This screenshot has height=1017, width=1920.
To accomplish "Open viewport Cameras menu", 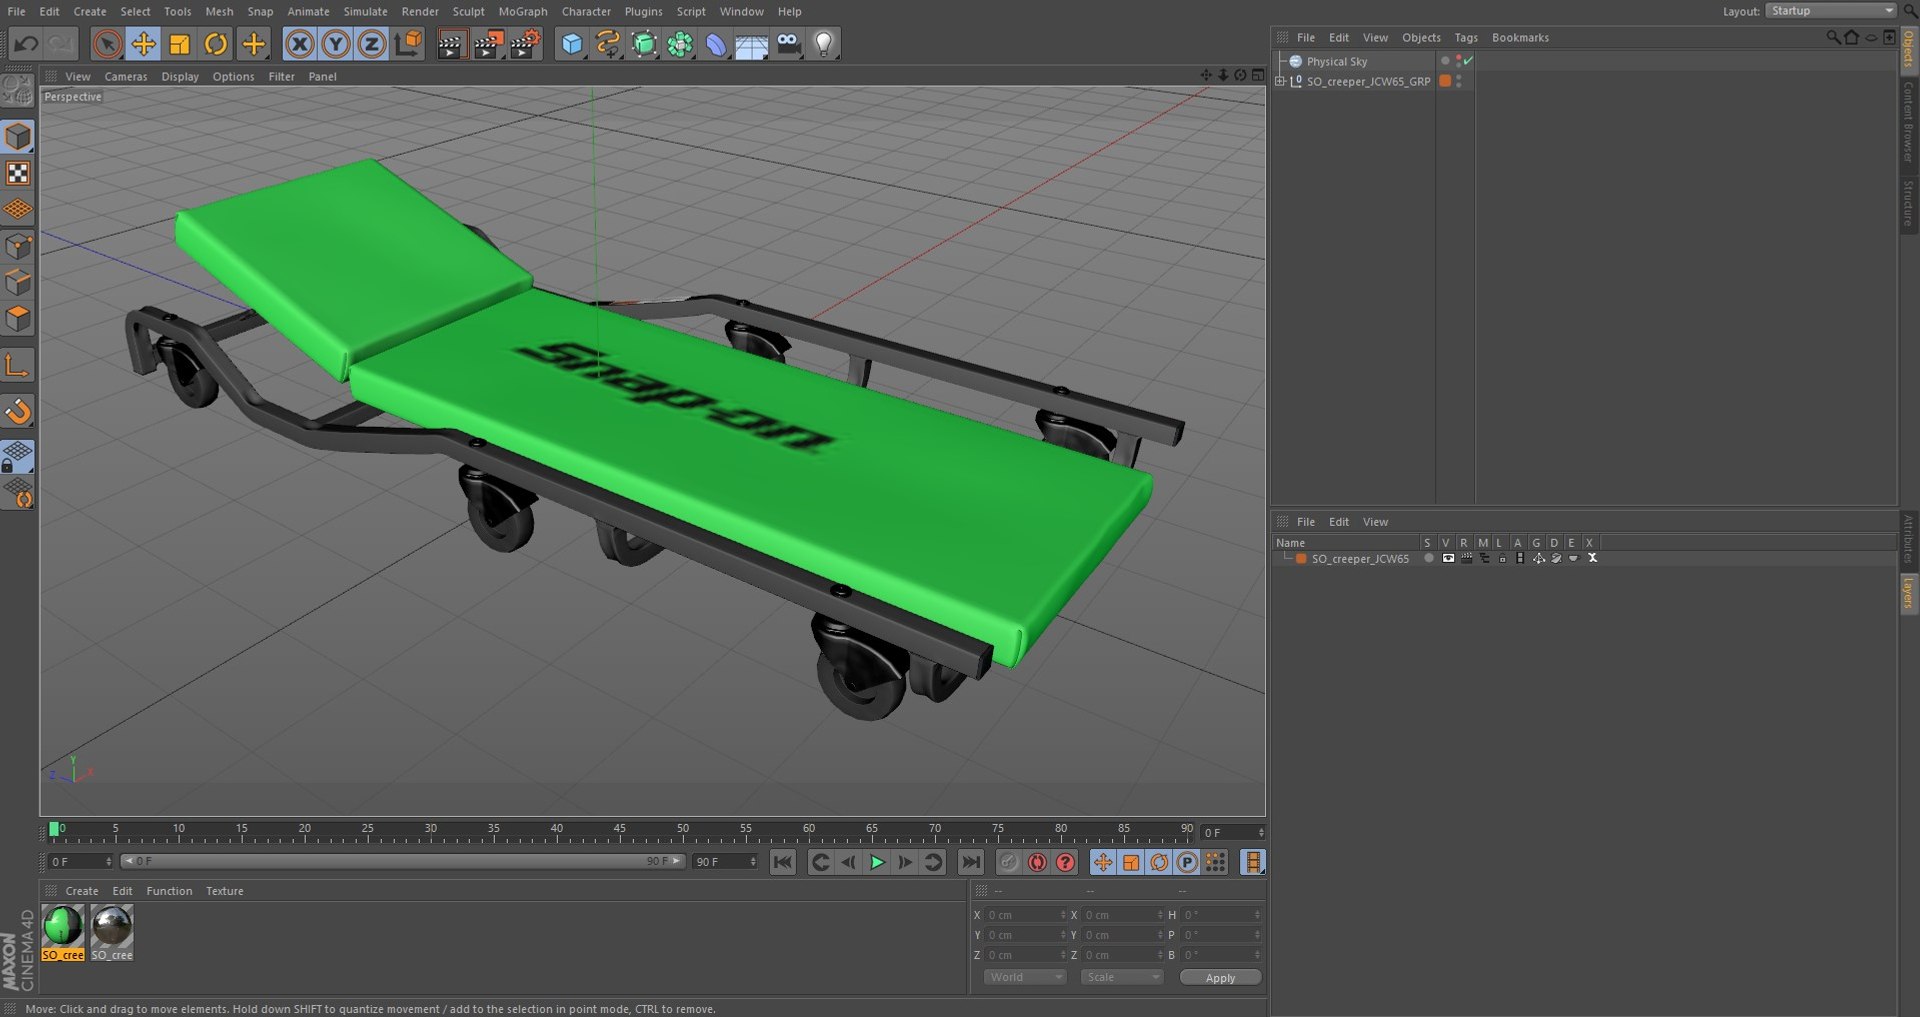I will [126, 76].
